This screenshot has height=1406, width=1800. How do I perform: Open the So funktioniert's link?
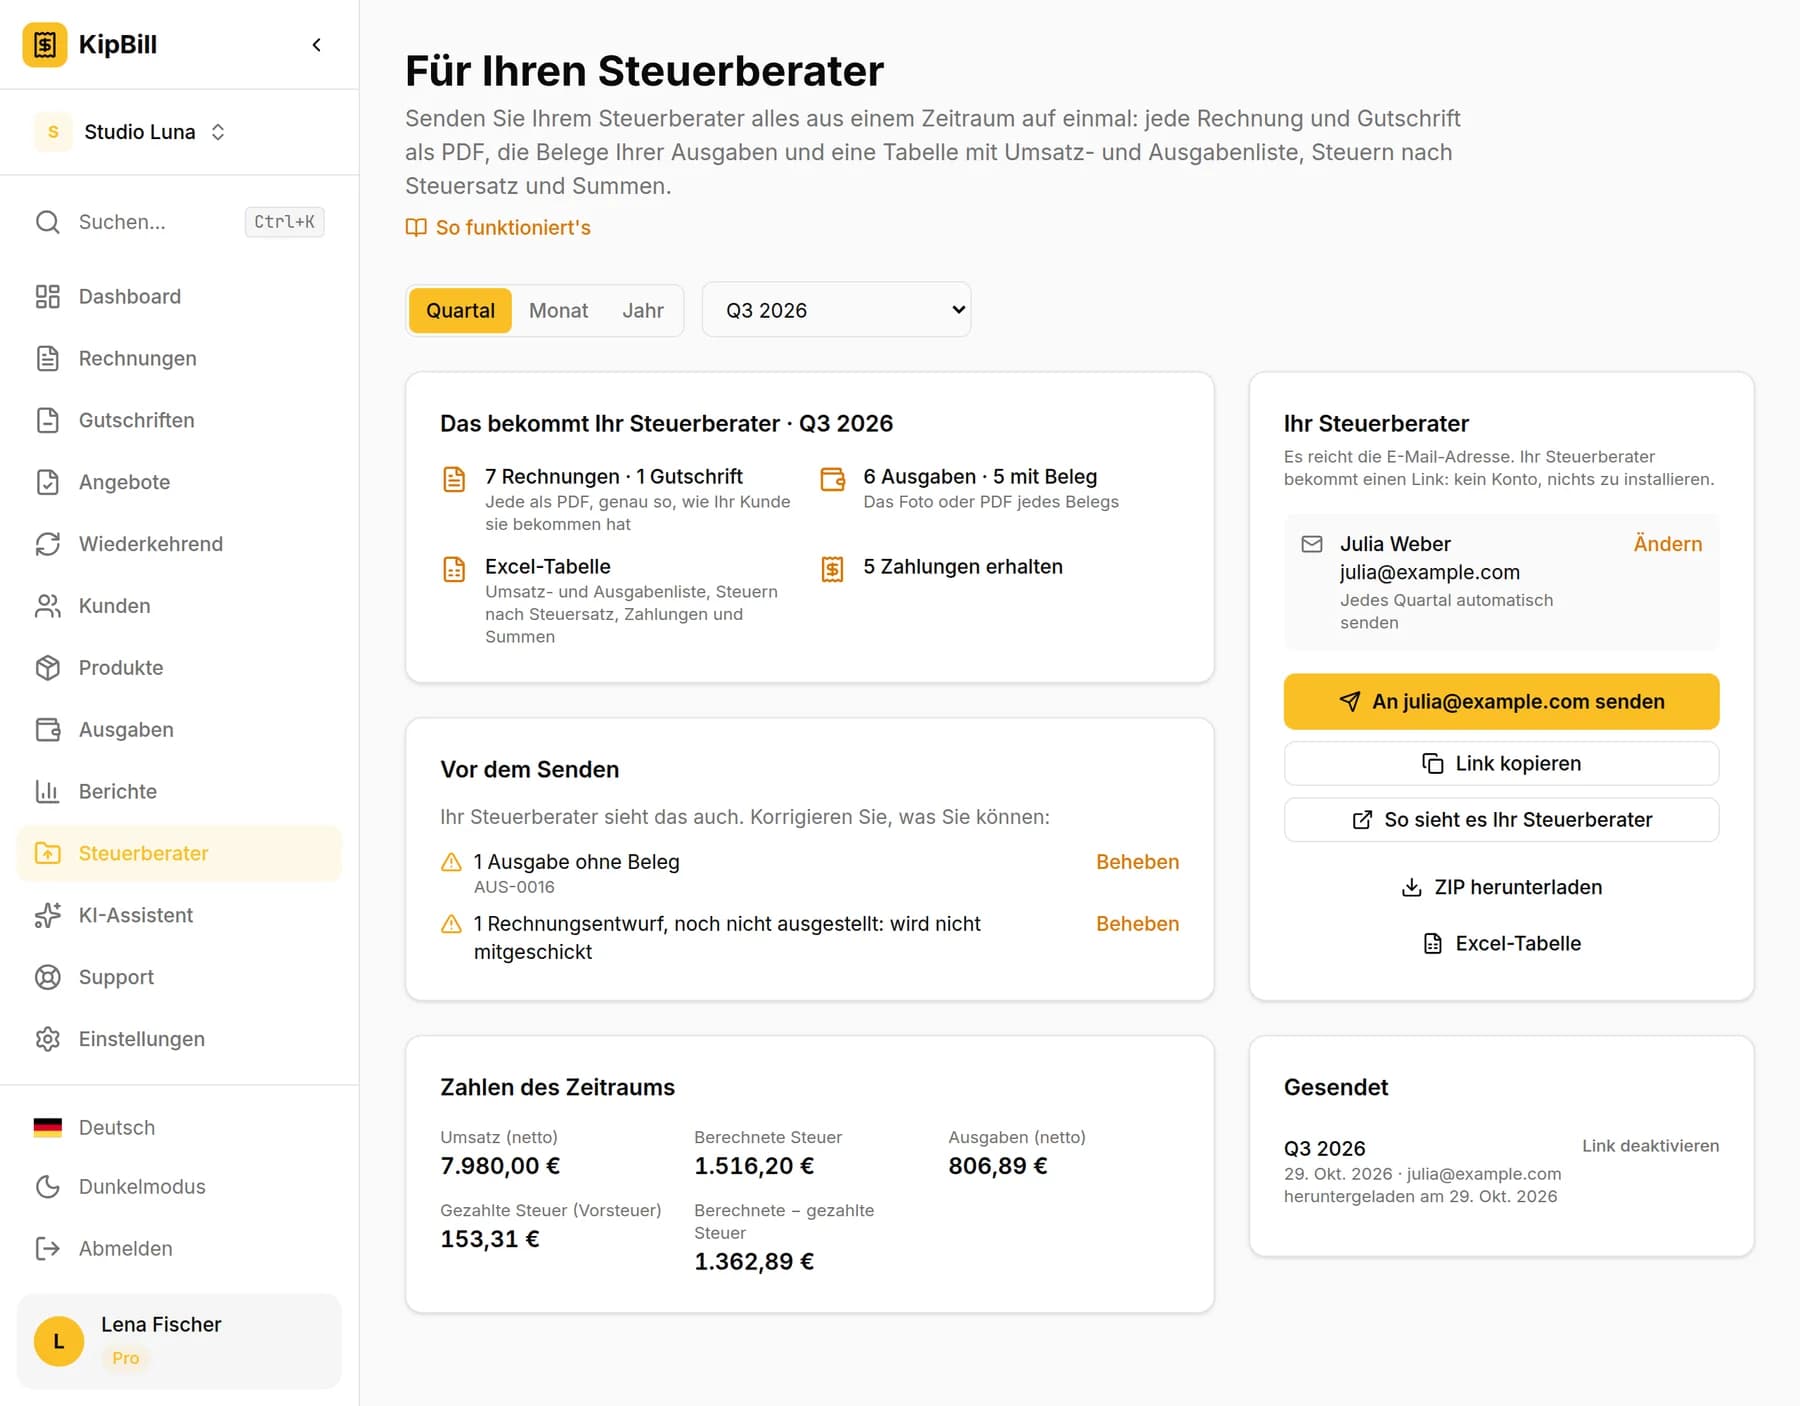[498, 228]
